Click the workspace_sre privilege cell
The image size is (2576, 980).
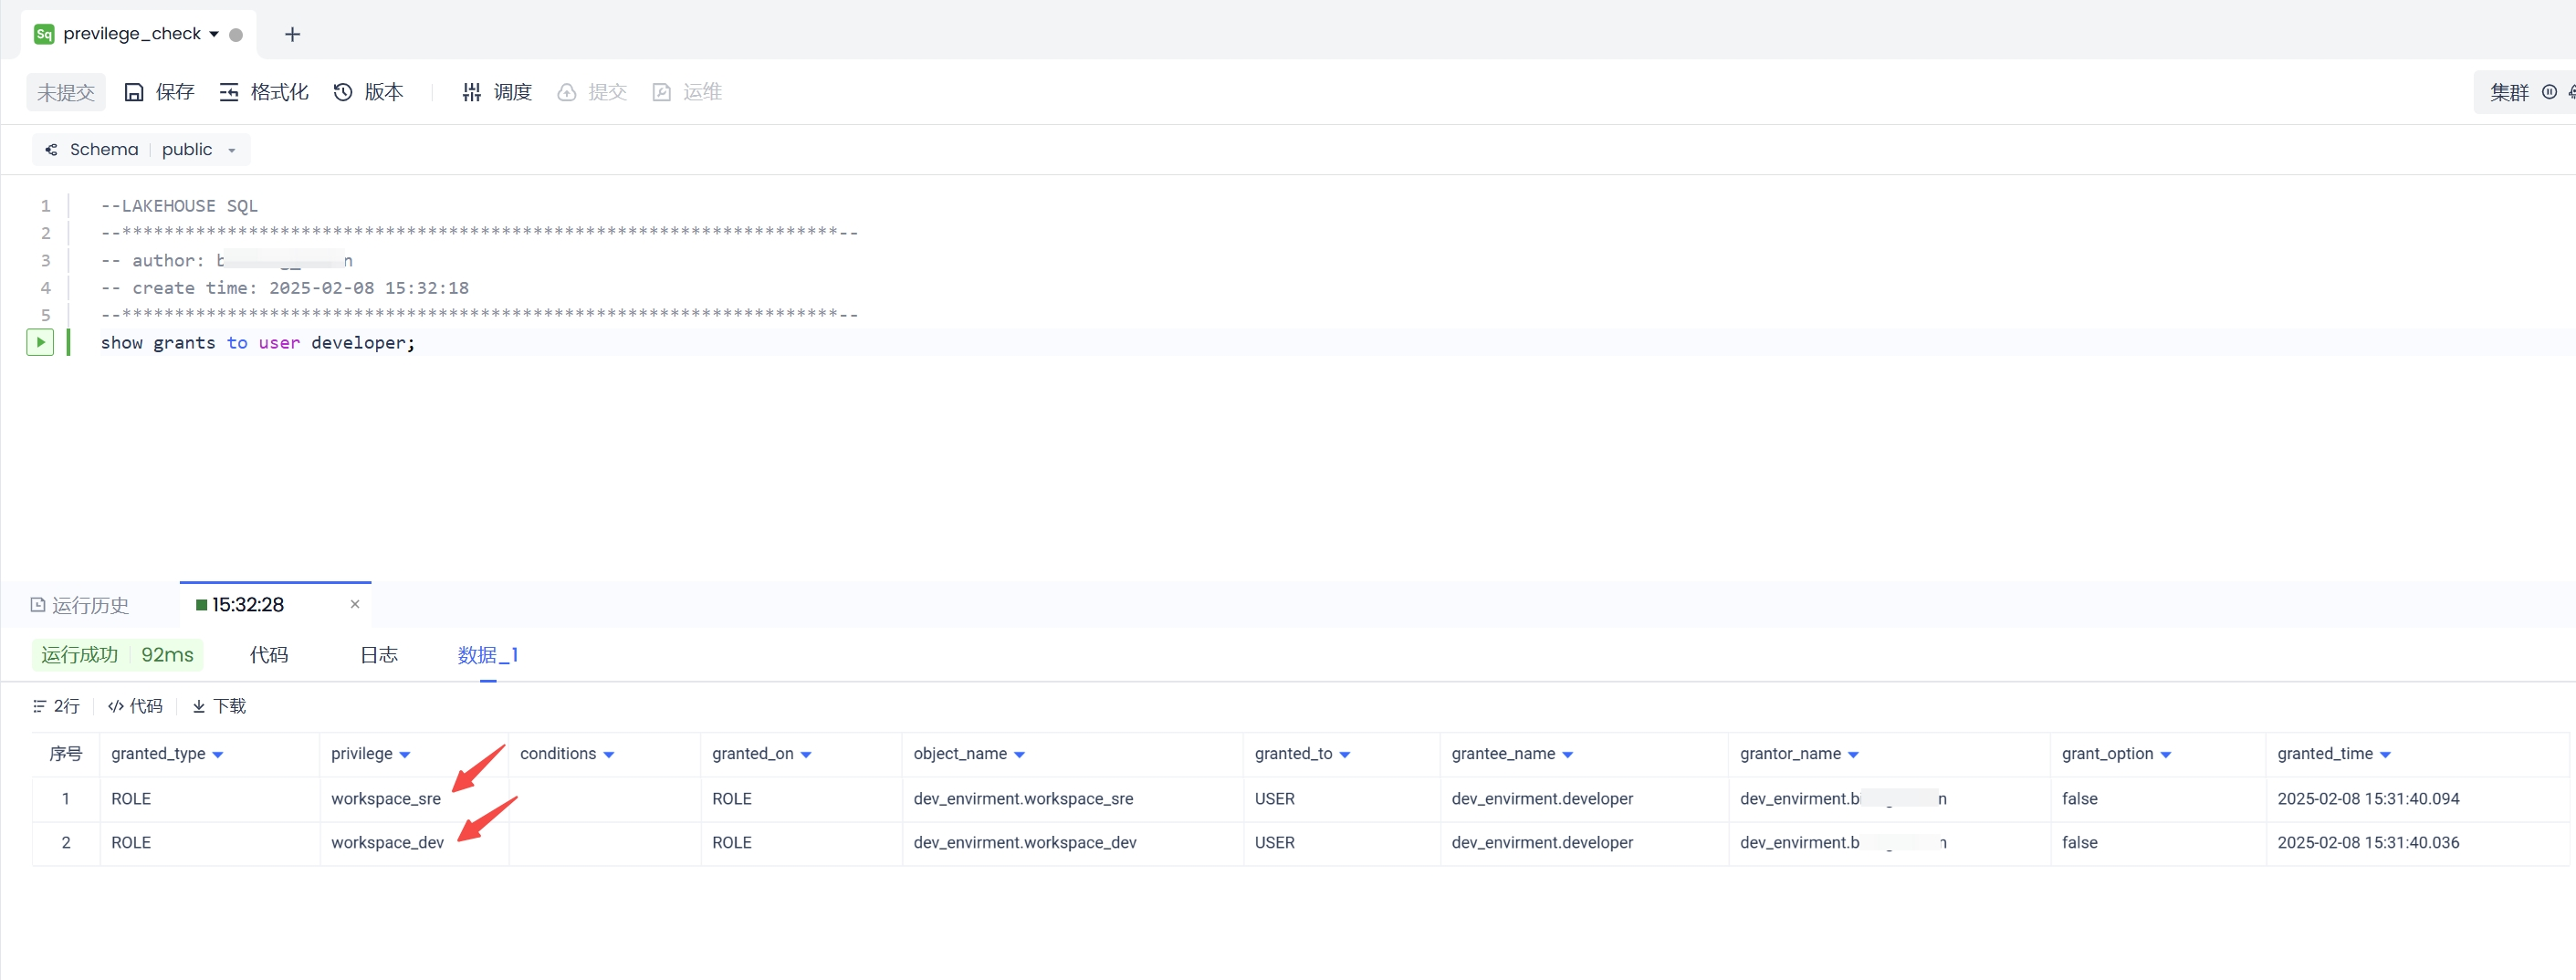386,799
